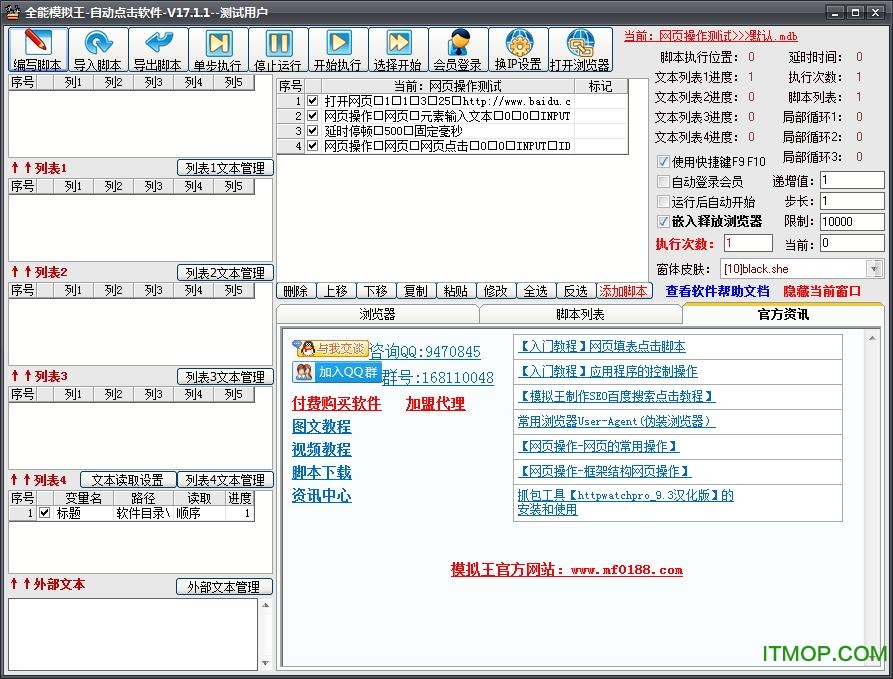Click the 上移 button
Screen dimensions: 893x679
(335, 291)
